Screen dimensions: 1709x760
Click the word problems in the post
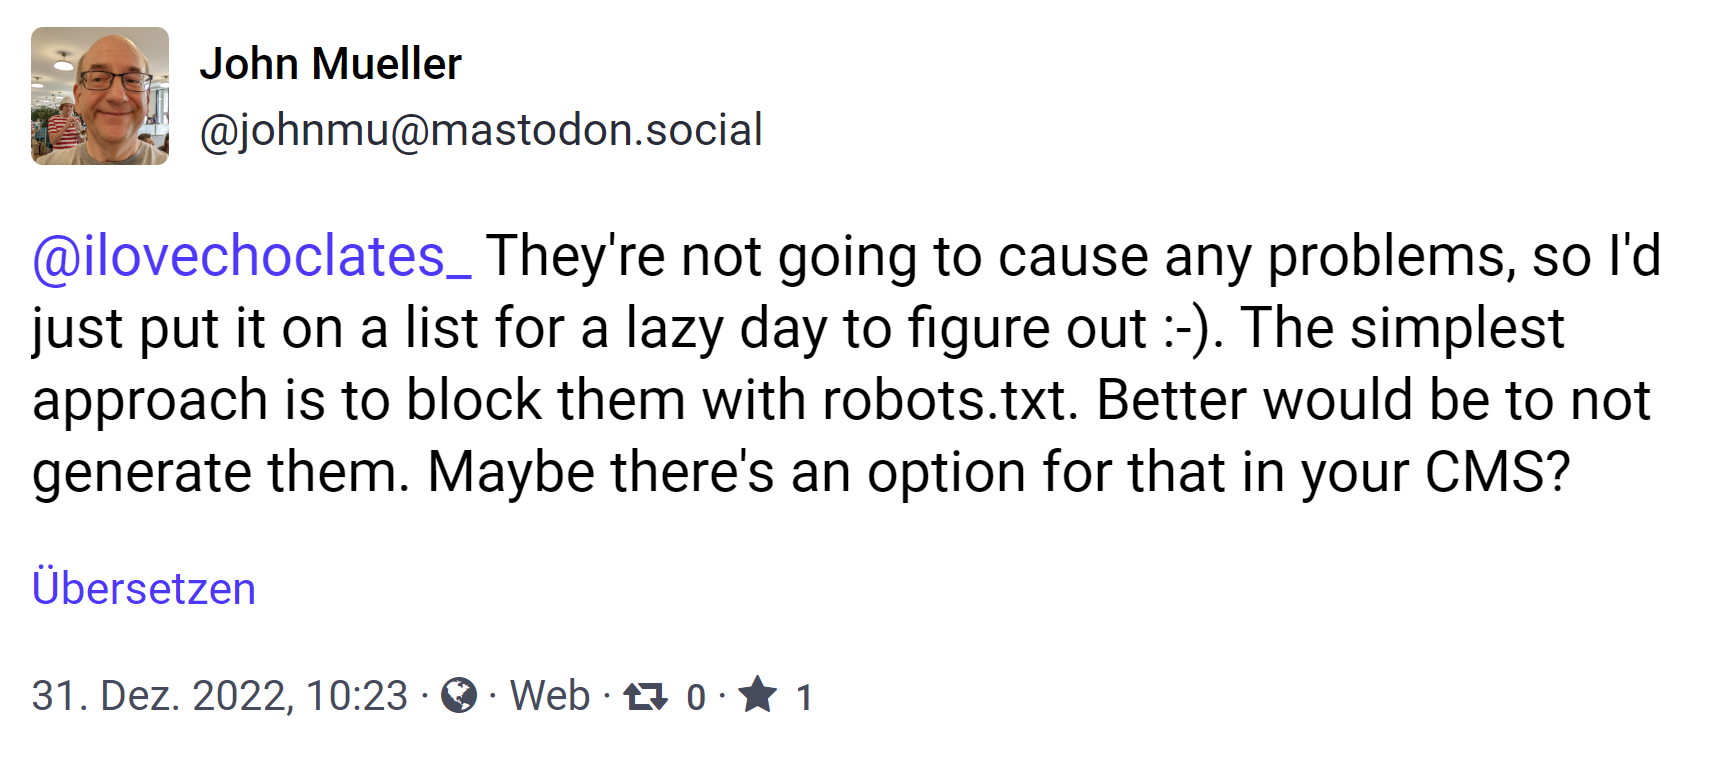(1385, 256)
